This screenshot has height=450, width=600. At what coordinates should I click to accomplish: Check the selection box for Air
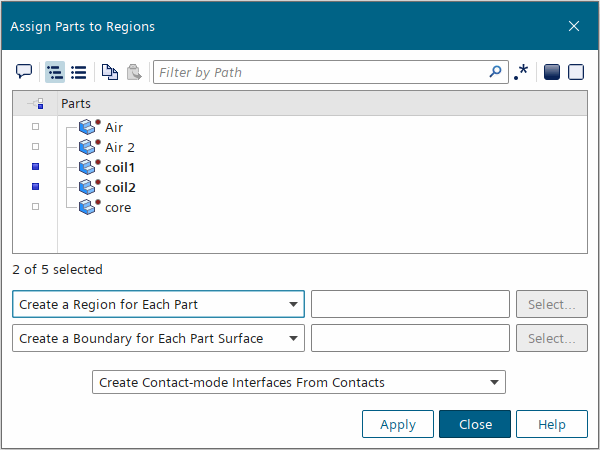(x=36, y=127)
